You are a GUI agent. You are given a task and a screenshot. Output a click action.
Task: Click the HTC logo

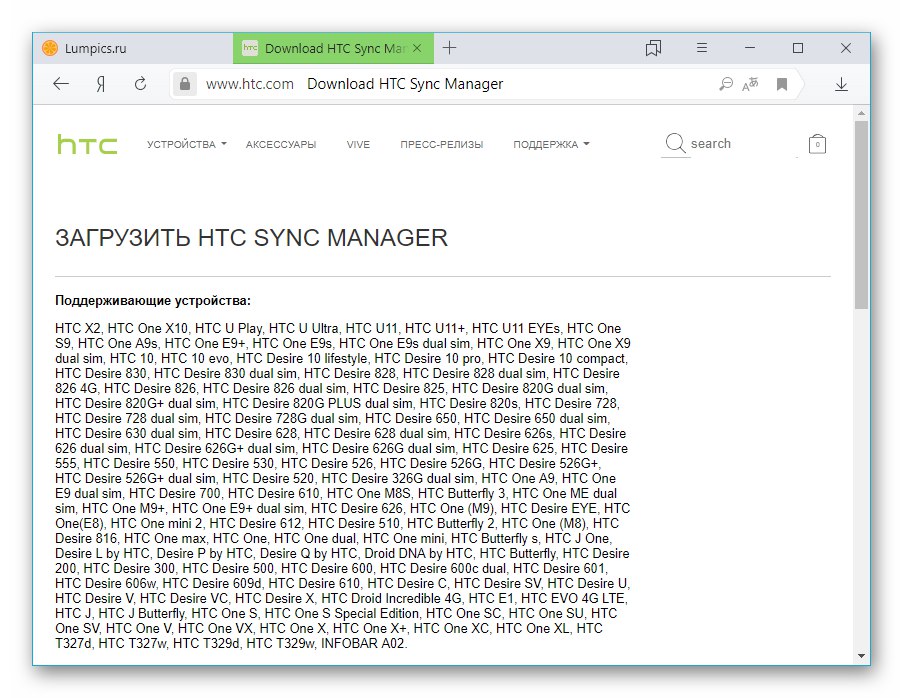tap(87, 144)
